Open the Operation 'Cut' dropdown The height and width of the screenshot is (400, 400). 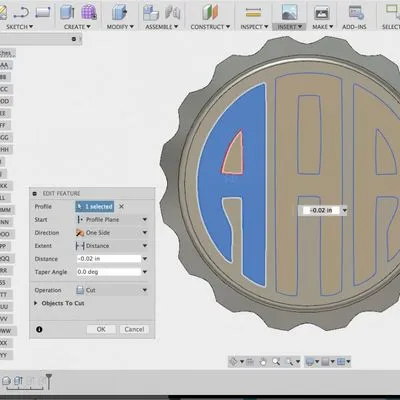point(112,290)
